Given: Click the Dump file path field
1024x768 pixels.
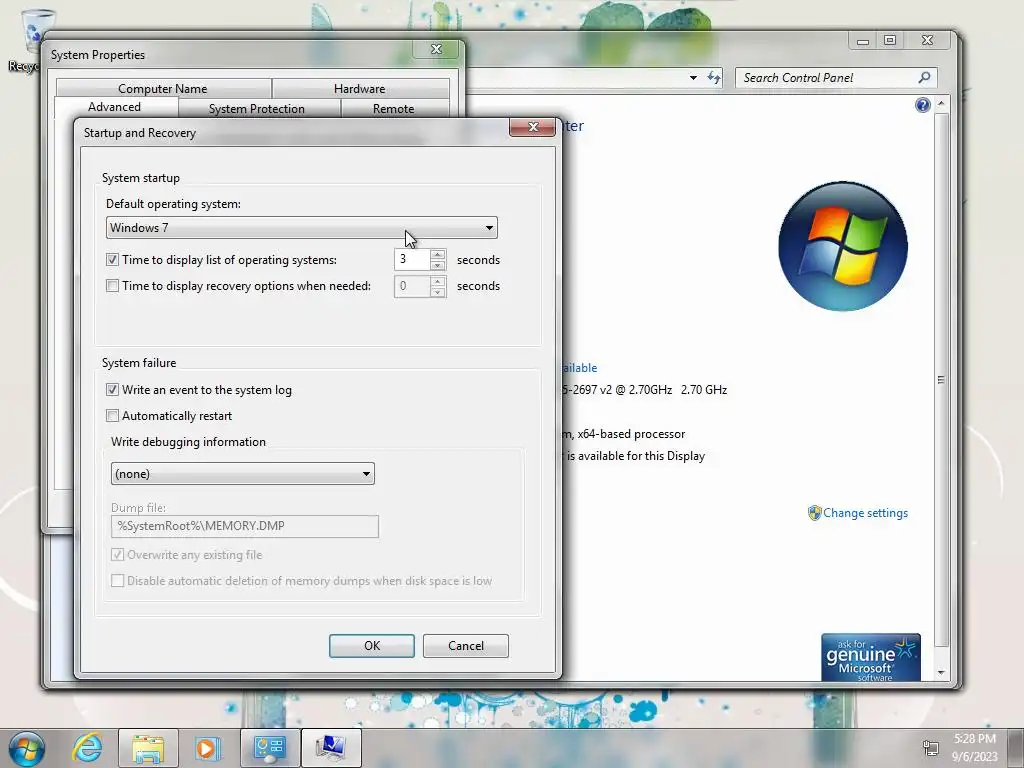Looking at the screenshot, I should pos(245,526).
